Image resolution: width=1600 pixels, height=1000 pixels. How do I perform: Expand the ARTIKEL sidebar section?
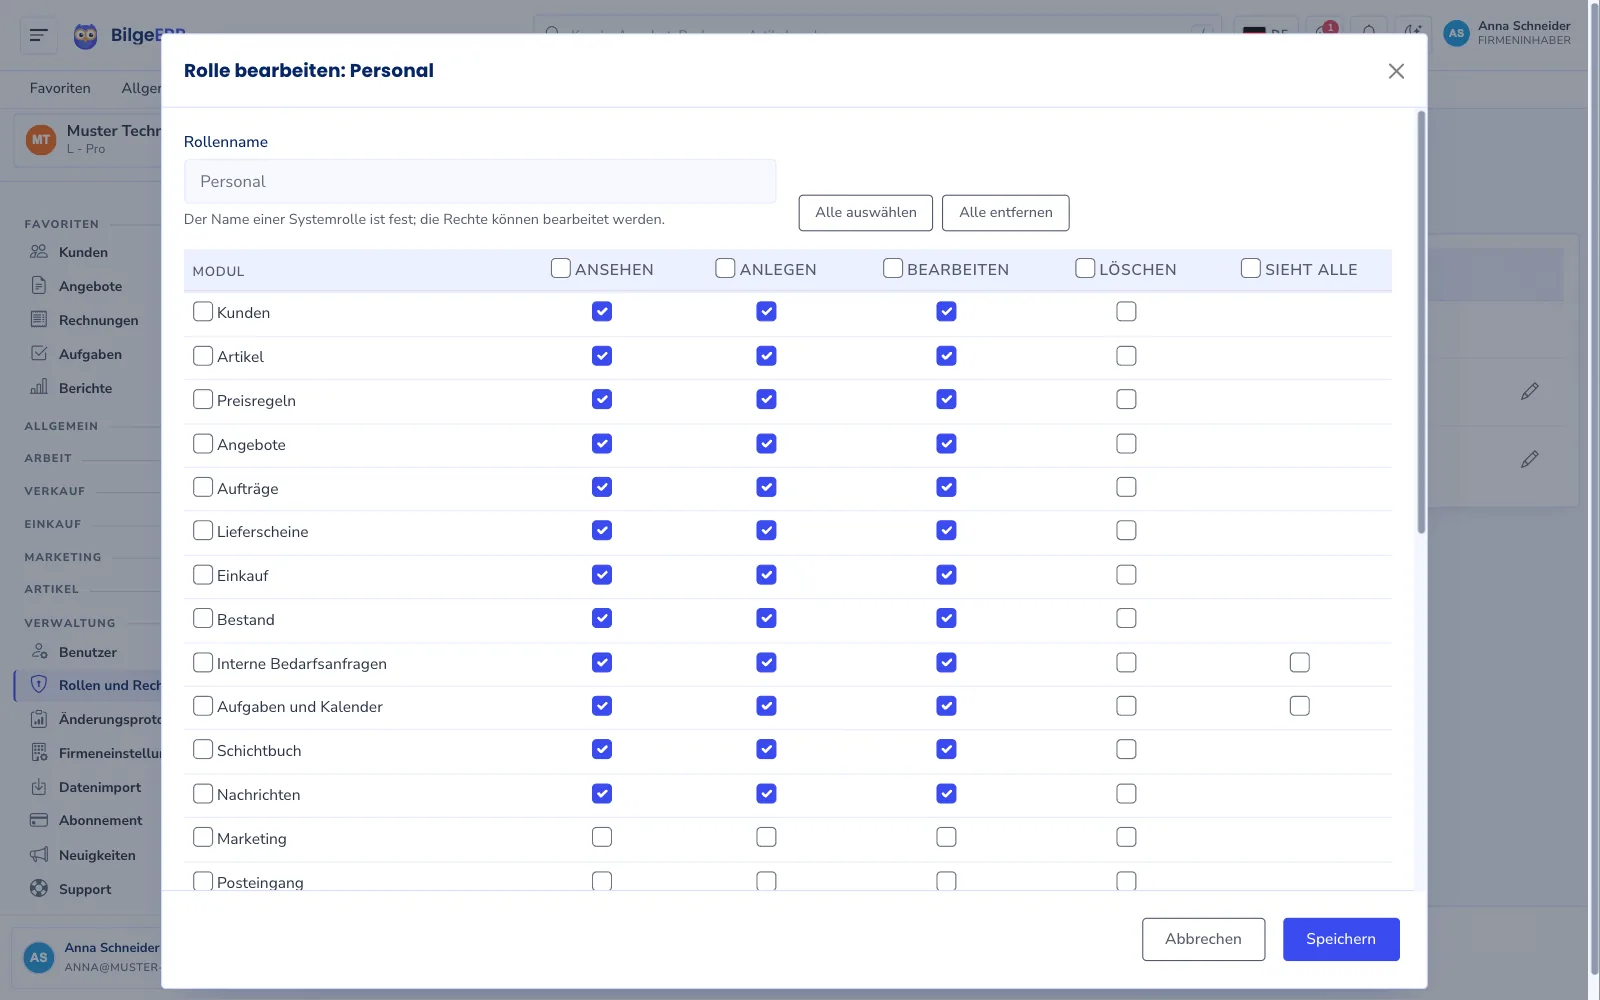point(52,589)
